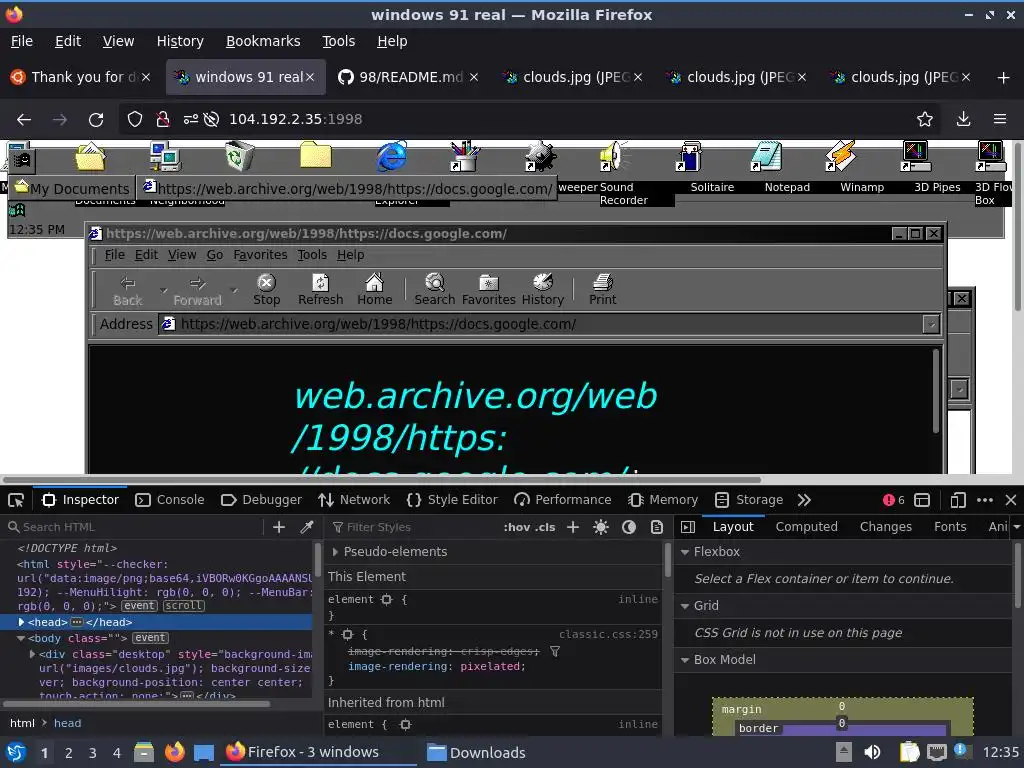Reload the page in Firefox toolbar
1024x768 pixels.
pos(96,120)
